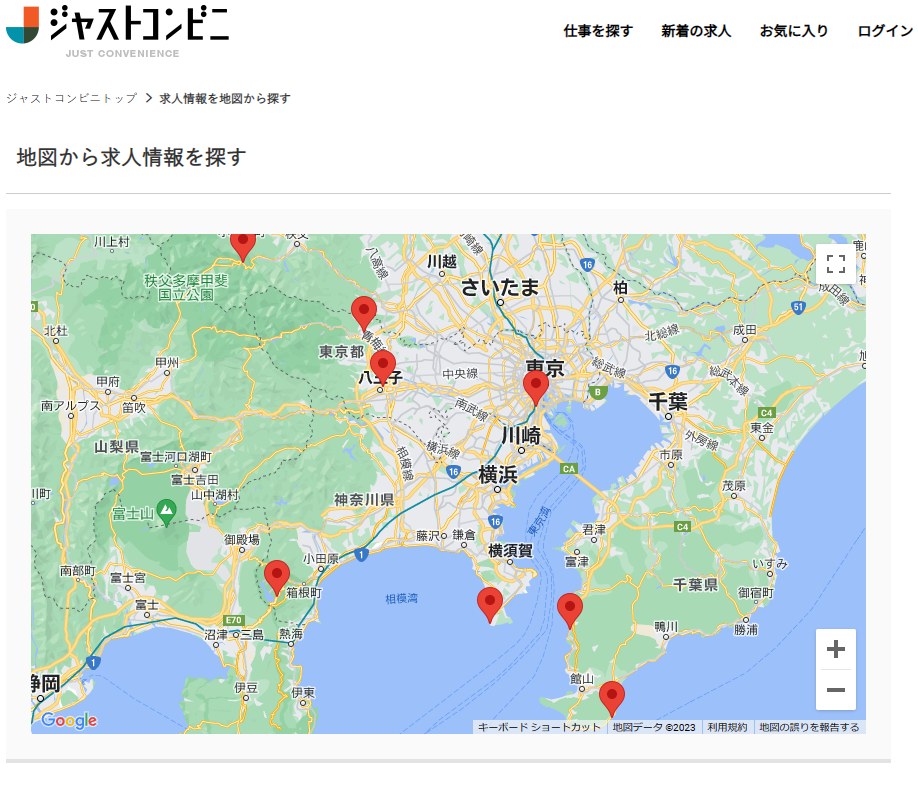Click the 成田 label on map

[744, 330]
